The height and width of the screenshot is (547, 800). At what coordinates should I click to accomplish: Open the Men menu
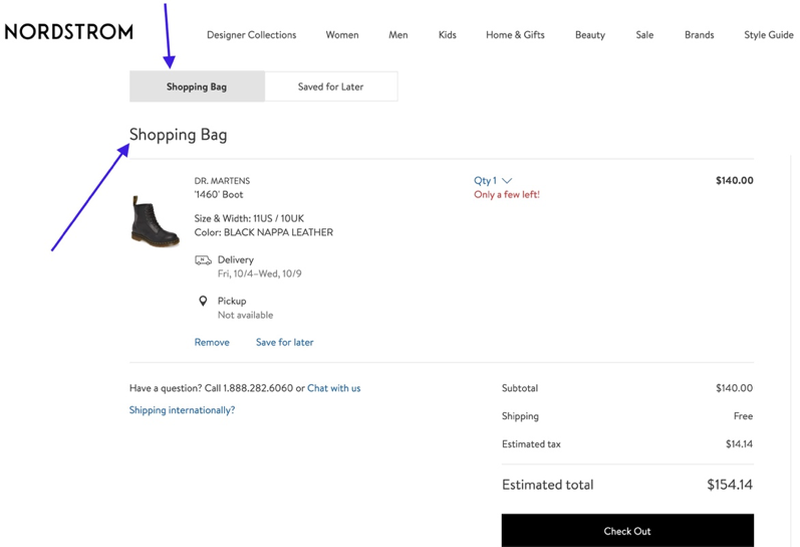point(398,35)
